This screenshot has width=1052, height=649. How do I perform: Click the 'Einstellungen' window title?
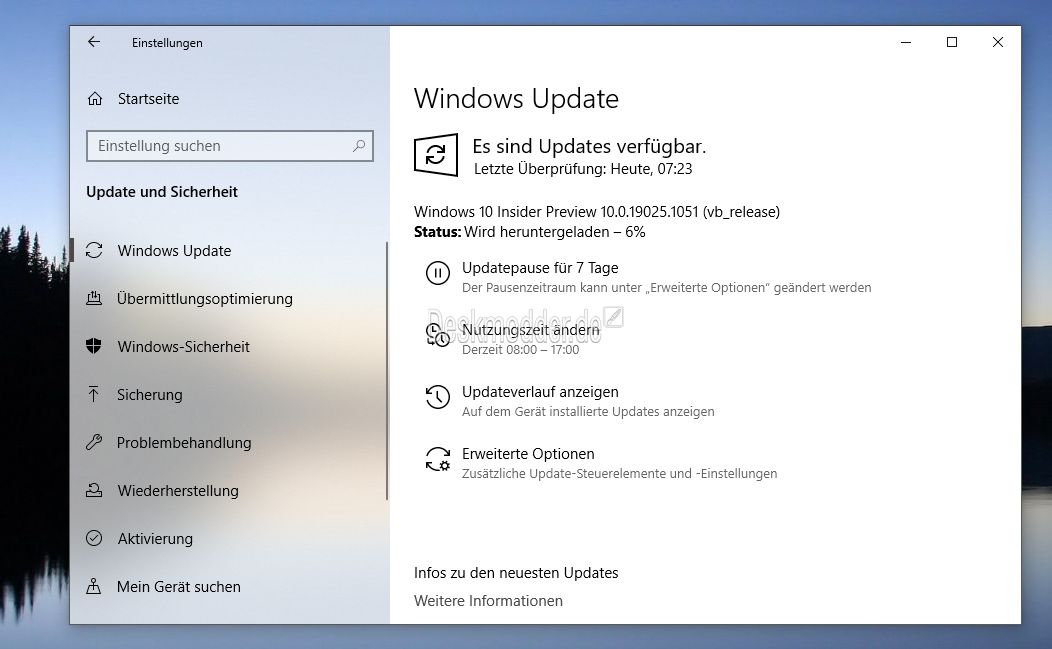coord(167,43)
